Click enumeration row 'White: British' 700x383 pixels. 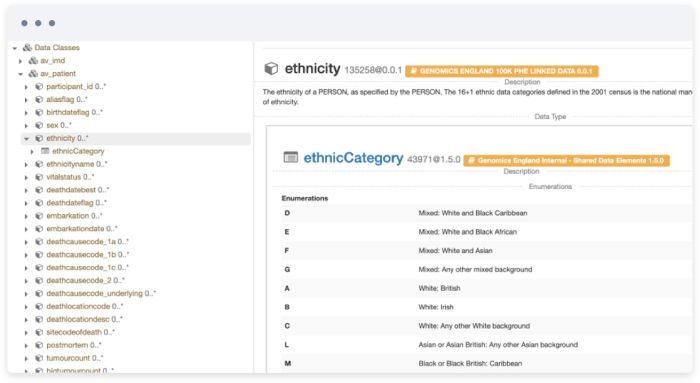487,288
